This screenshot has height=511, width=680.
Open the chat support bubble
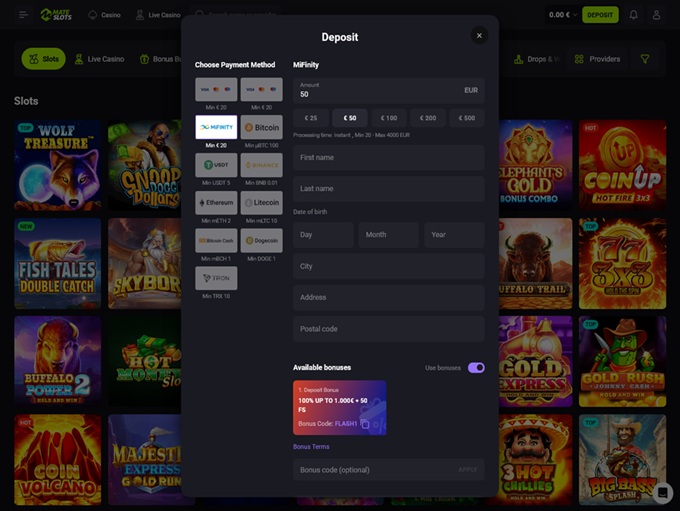662,491
